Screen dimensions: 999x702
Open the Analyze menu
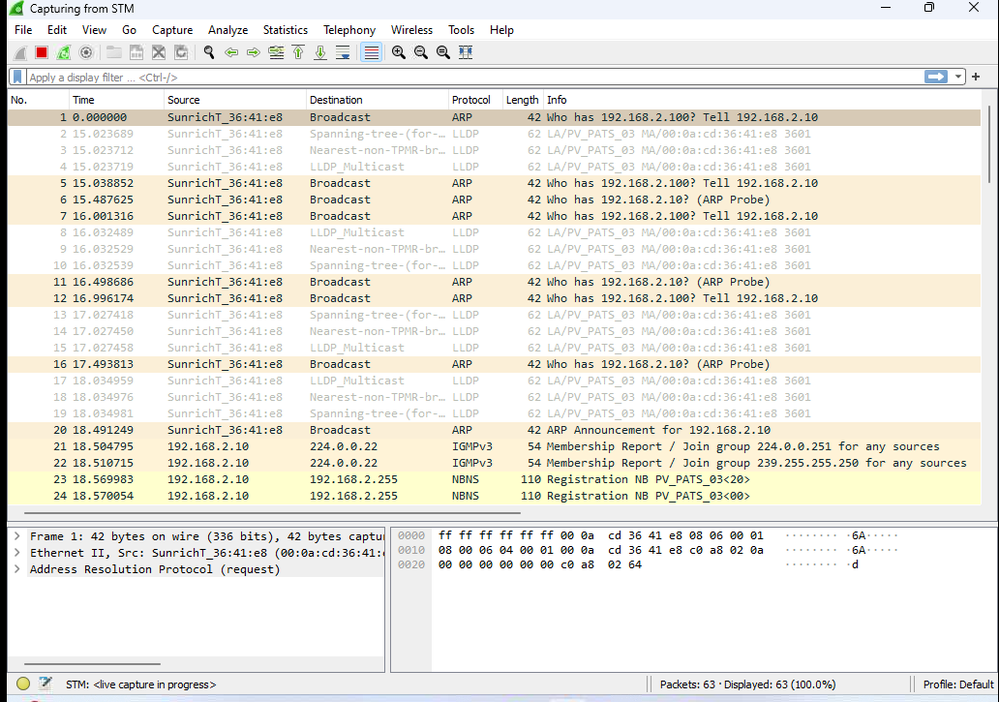pos(227,30)
